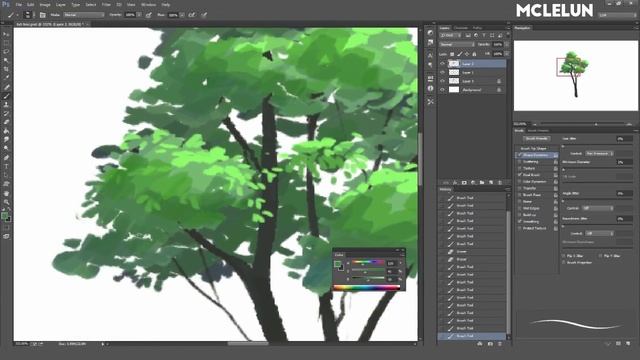Select Brush Tip Shape section
Viewport: 640px width, 360px height.
point(533,149)
